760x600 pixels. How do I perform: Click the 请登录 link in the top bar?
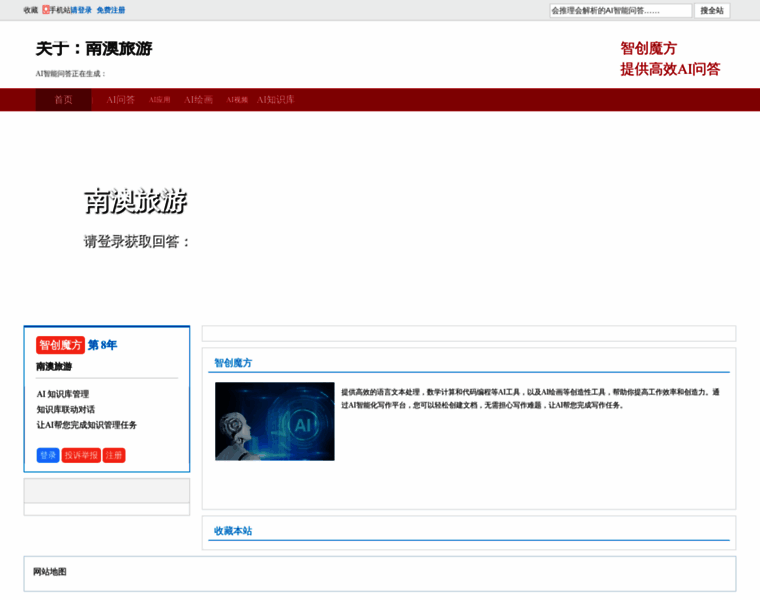tap(81, 10)
